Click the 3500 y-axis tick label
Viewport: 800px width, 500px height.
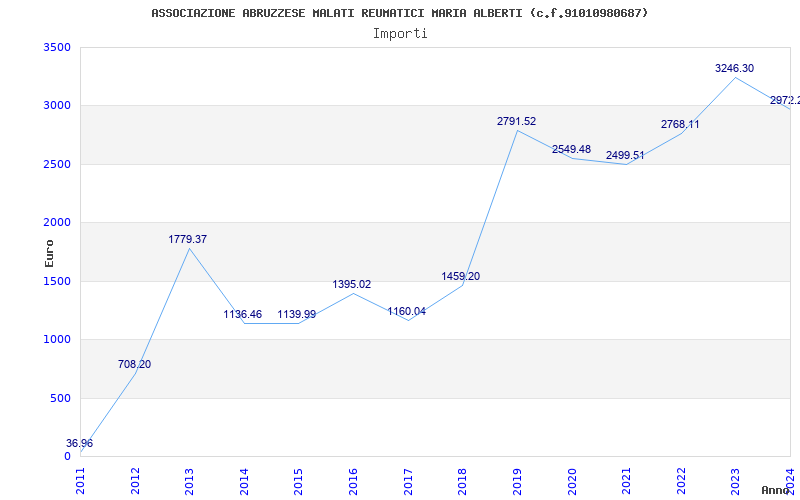coord(57,47)
